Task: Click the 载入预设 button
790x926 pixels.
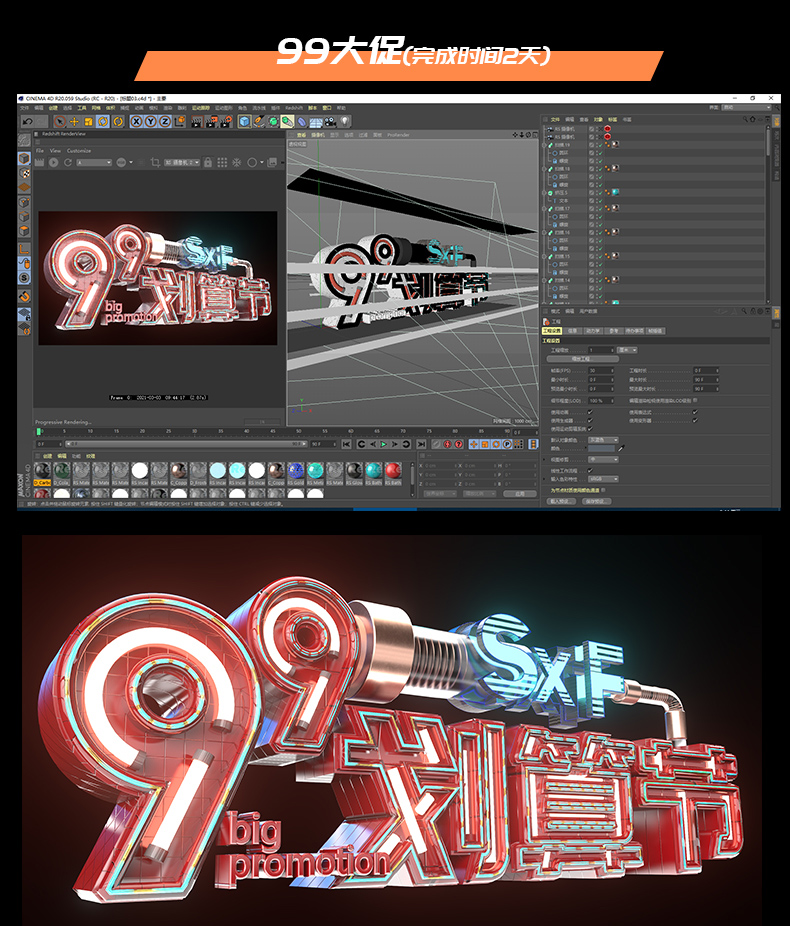Action: pyautogui.click(x=562, y=501)
